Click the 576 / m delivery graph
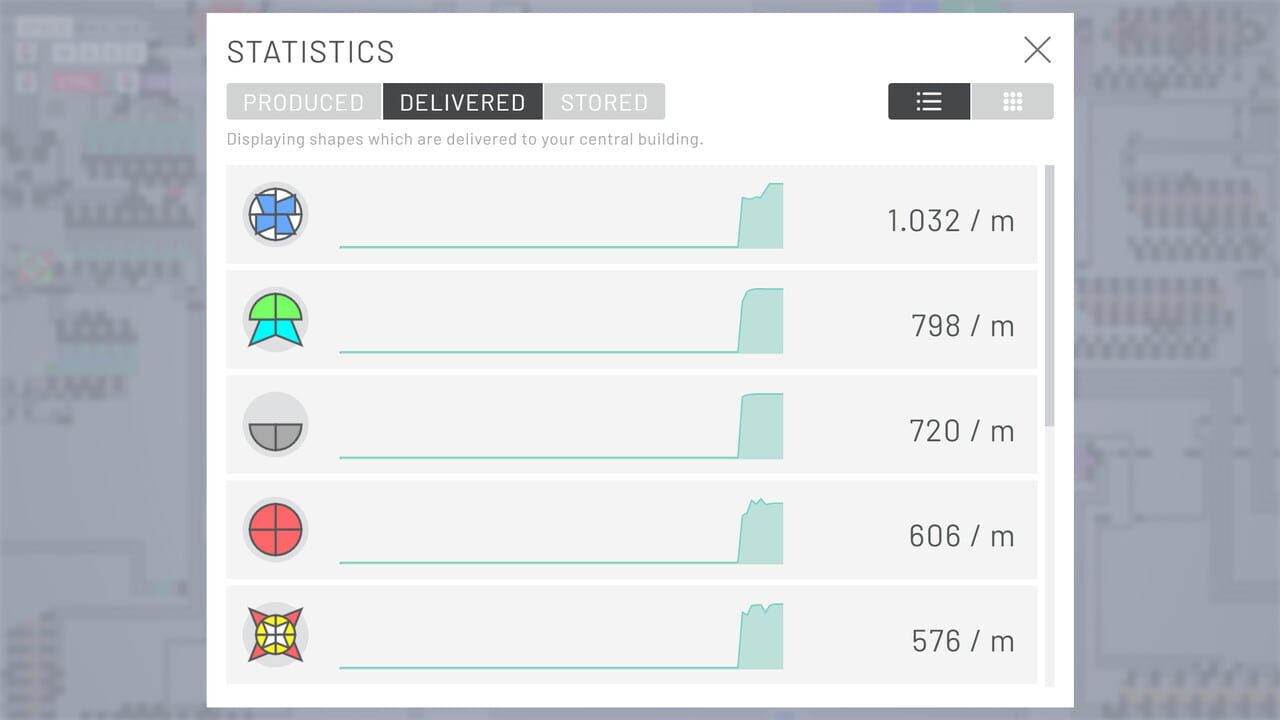This screenshot has width=1280, height=720. click(561, 637)
